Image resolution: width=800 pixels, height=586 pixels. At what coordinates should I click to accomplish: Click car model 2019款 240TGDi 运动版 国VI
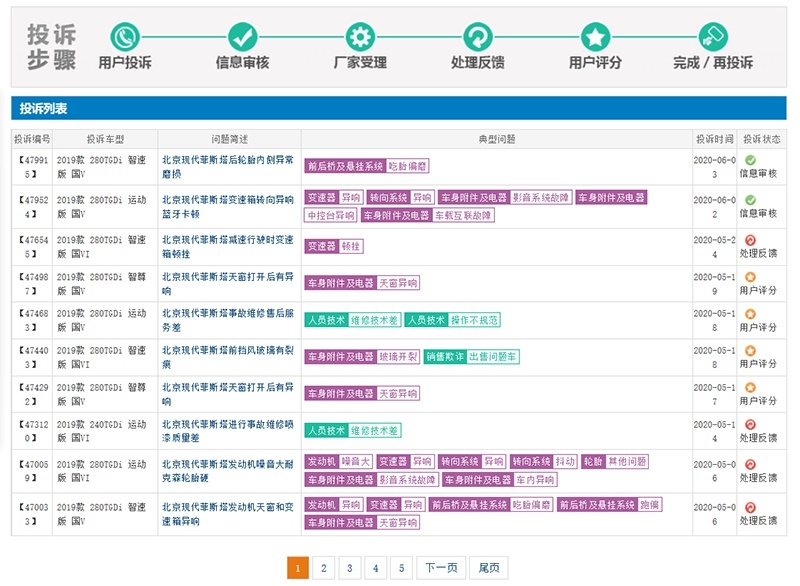tap(101, 431)
